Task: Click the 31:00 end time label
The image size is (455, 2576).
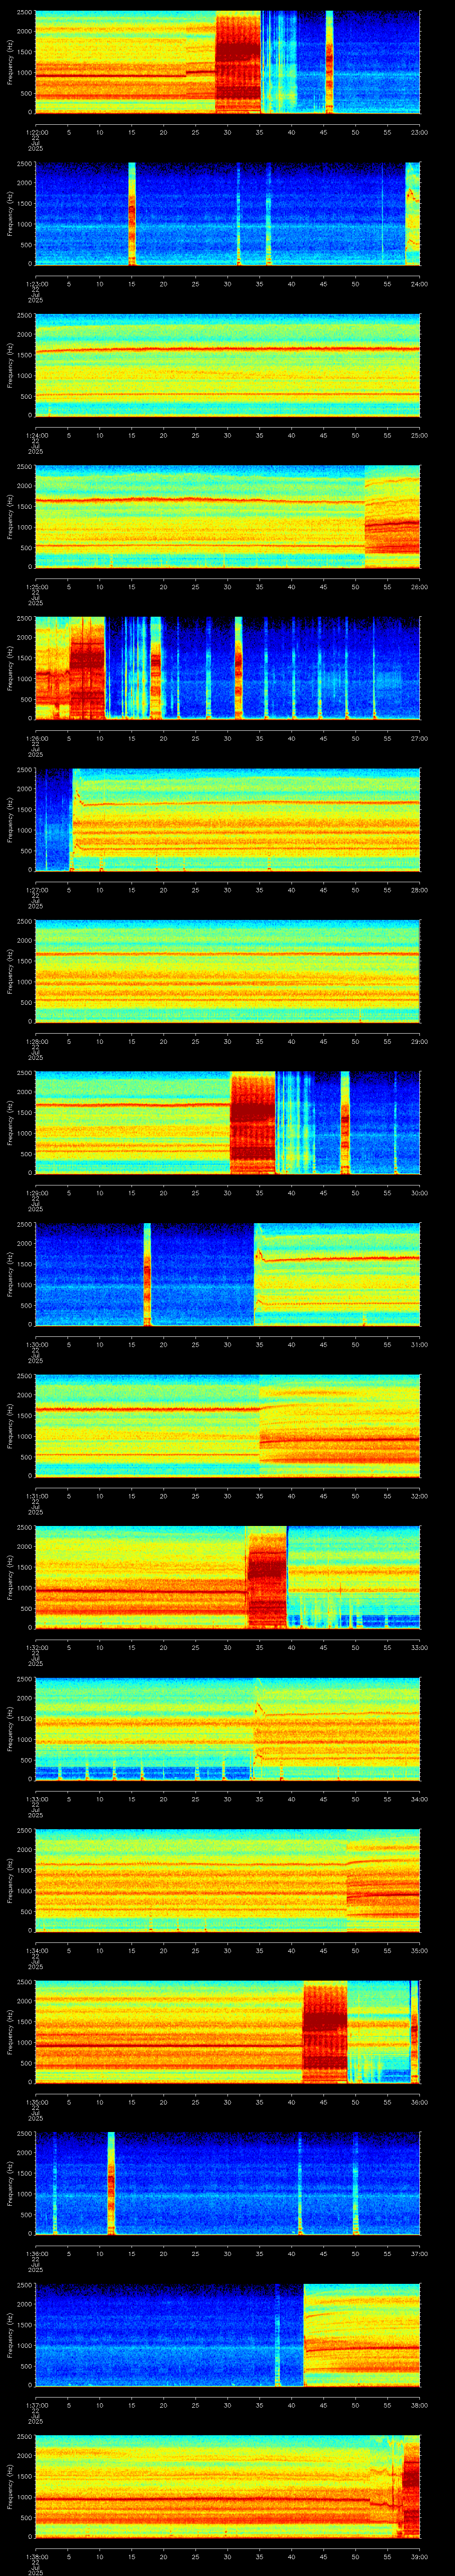Action: click(x=419, y=1344)
